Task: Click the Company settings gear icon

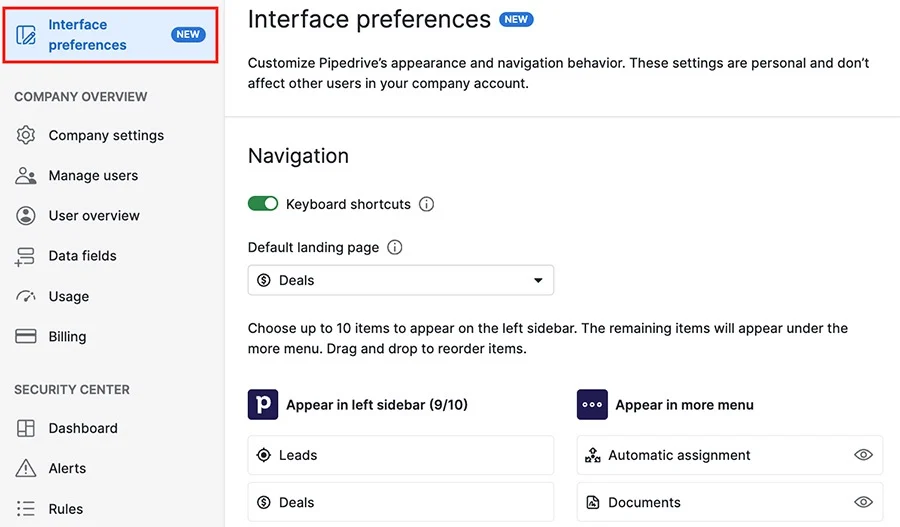Action: pyautogui.click(x=26, y=135)
